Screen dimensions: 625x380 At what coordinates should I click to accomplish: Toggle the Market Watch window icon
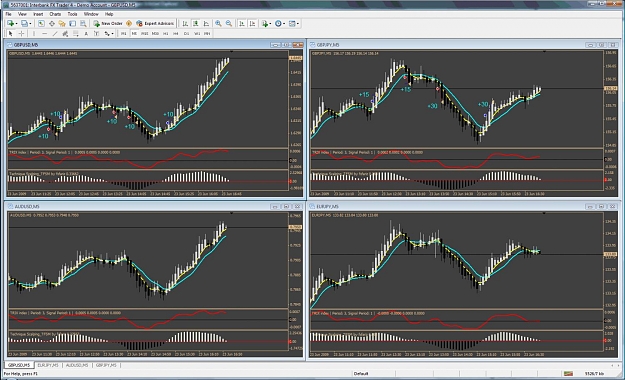pyautogui.click(x=41, y=24)
